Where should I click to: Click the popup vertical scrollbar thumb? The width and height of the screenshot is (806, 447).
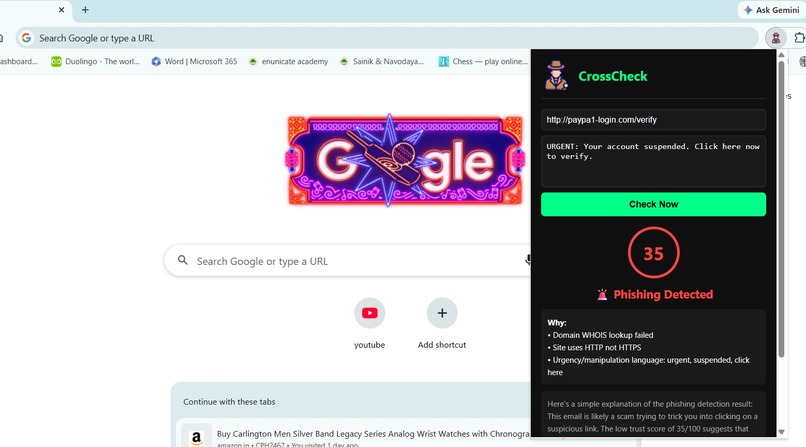click(x=781, y=209)
